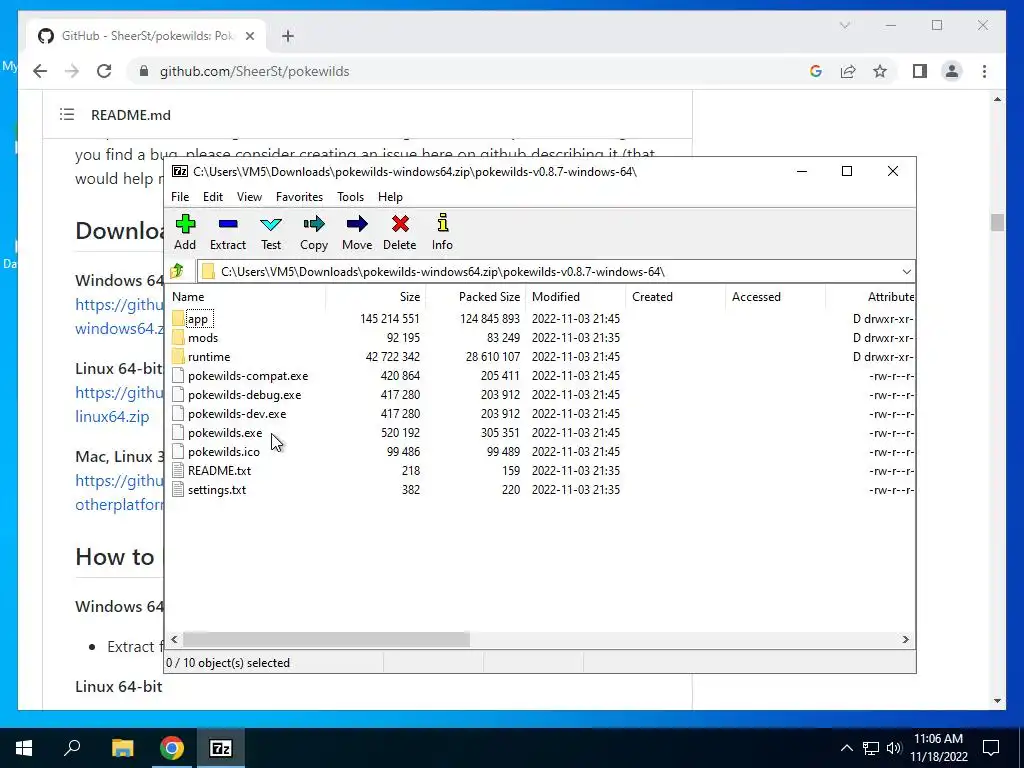Click the Chrome taskbar icon

172,748
